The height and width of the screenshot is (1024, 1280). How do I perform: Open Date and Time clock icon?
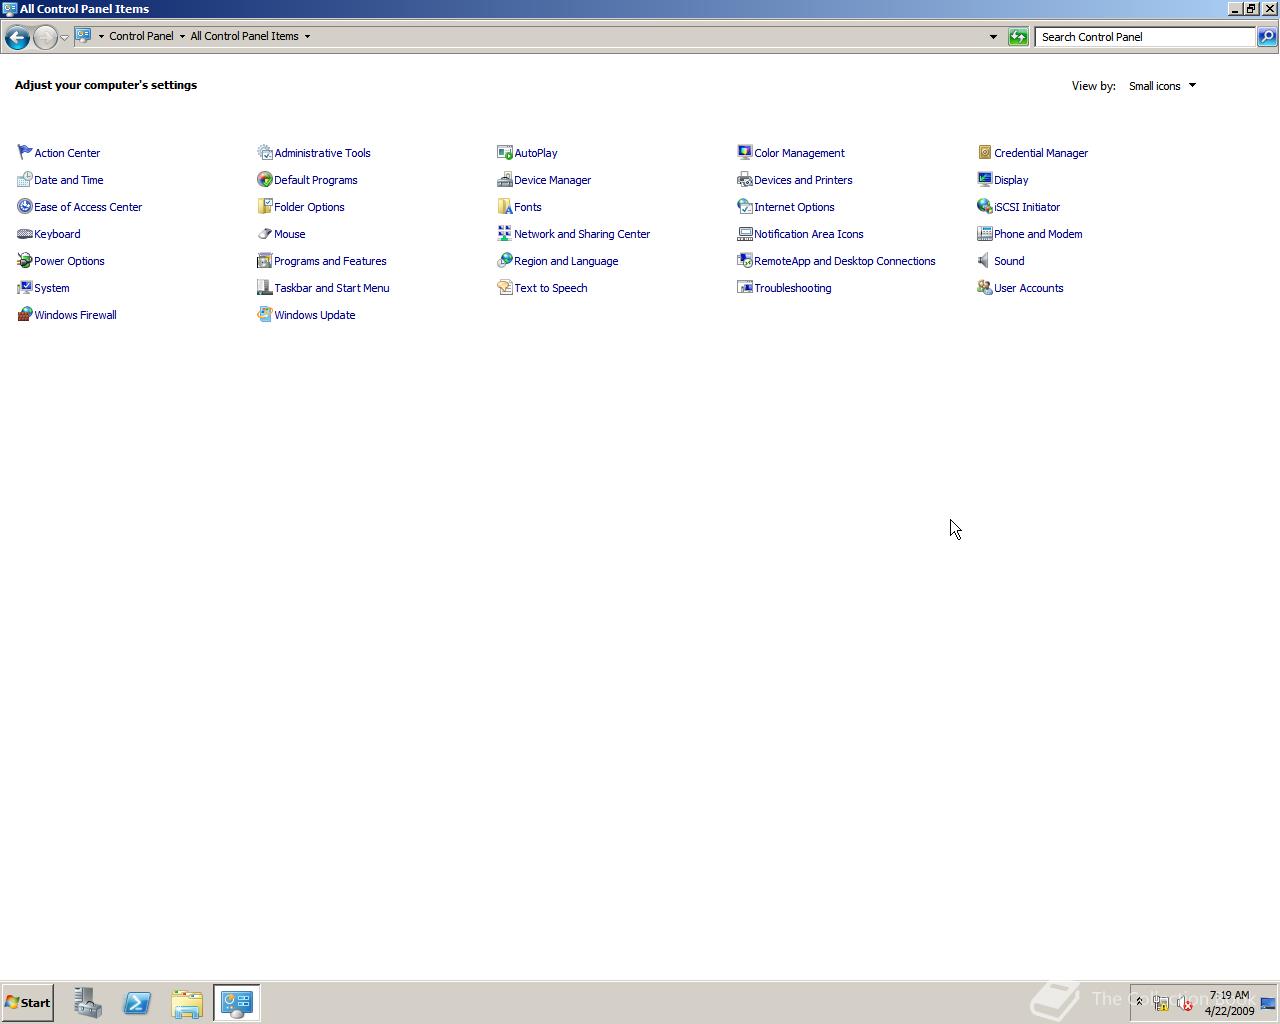click(25, 180)
